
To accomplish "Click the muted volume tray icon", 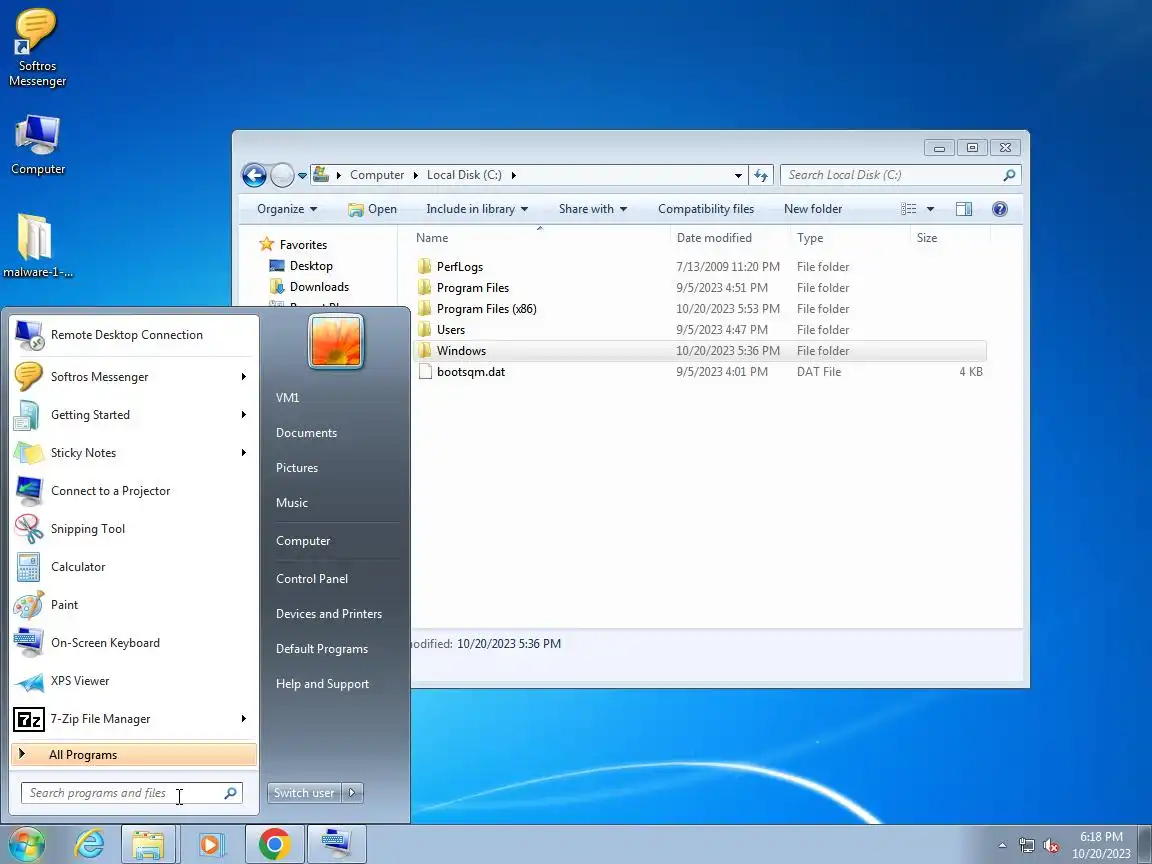I will [x=1051, y=846].
